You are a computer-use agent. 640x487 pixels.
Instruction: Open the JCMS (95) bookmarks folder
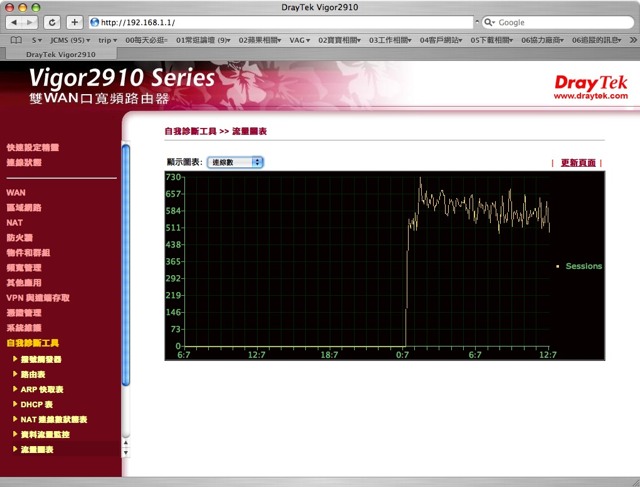click(70, 40)
